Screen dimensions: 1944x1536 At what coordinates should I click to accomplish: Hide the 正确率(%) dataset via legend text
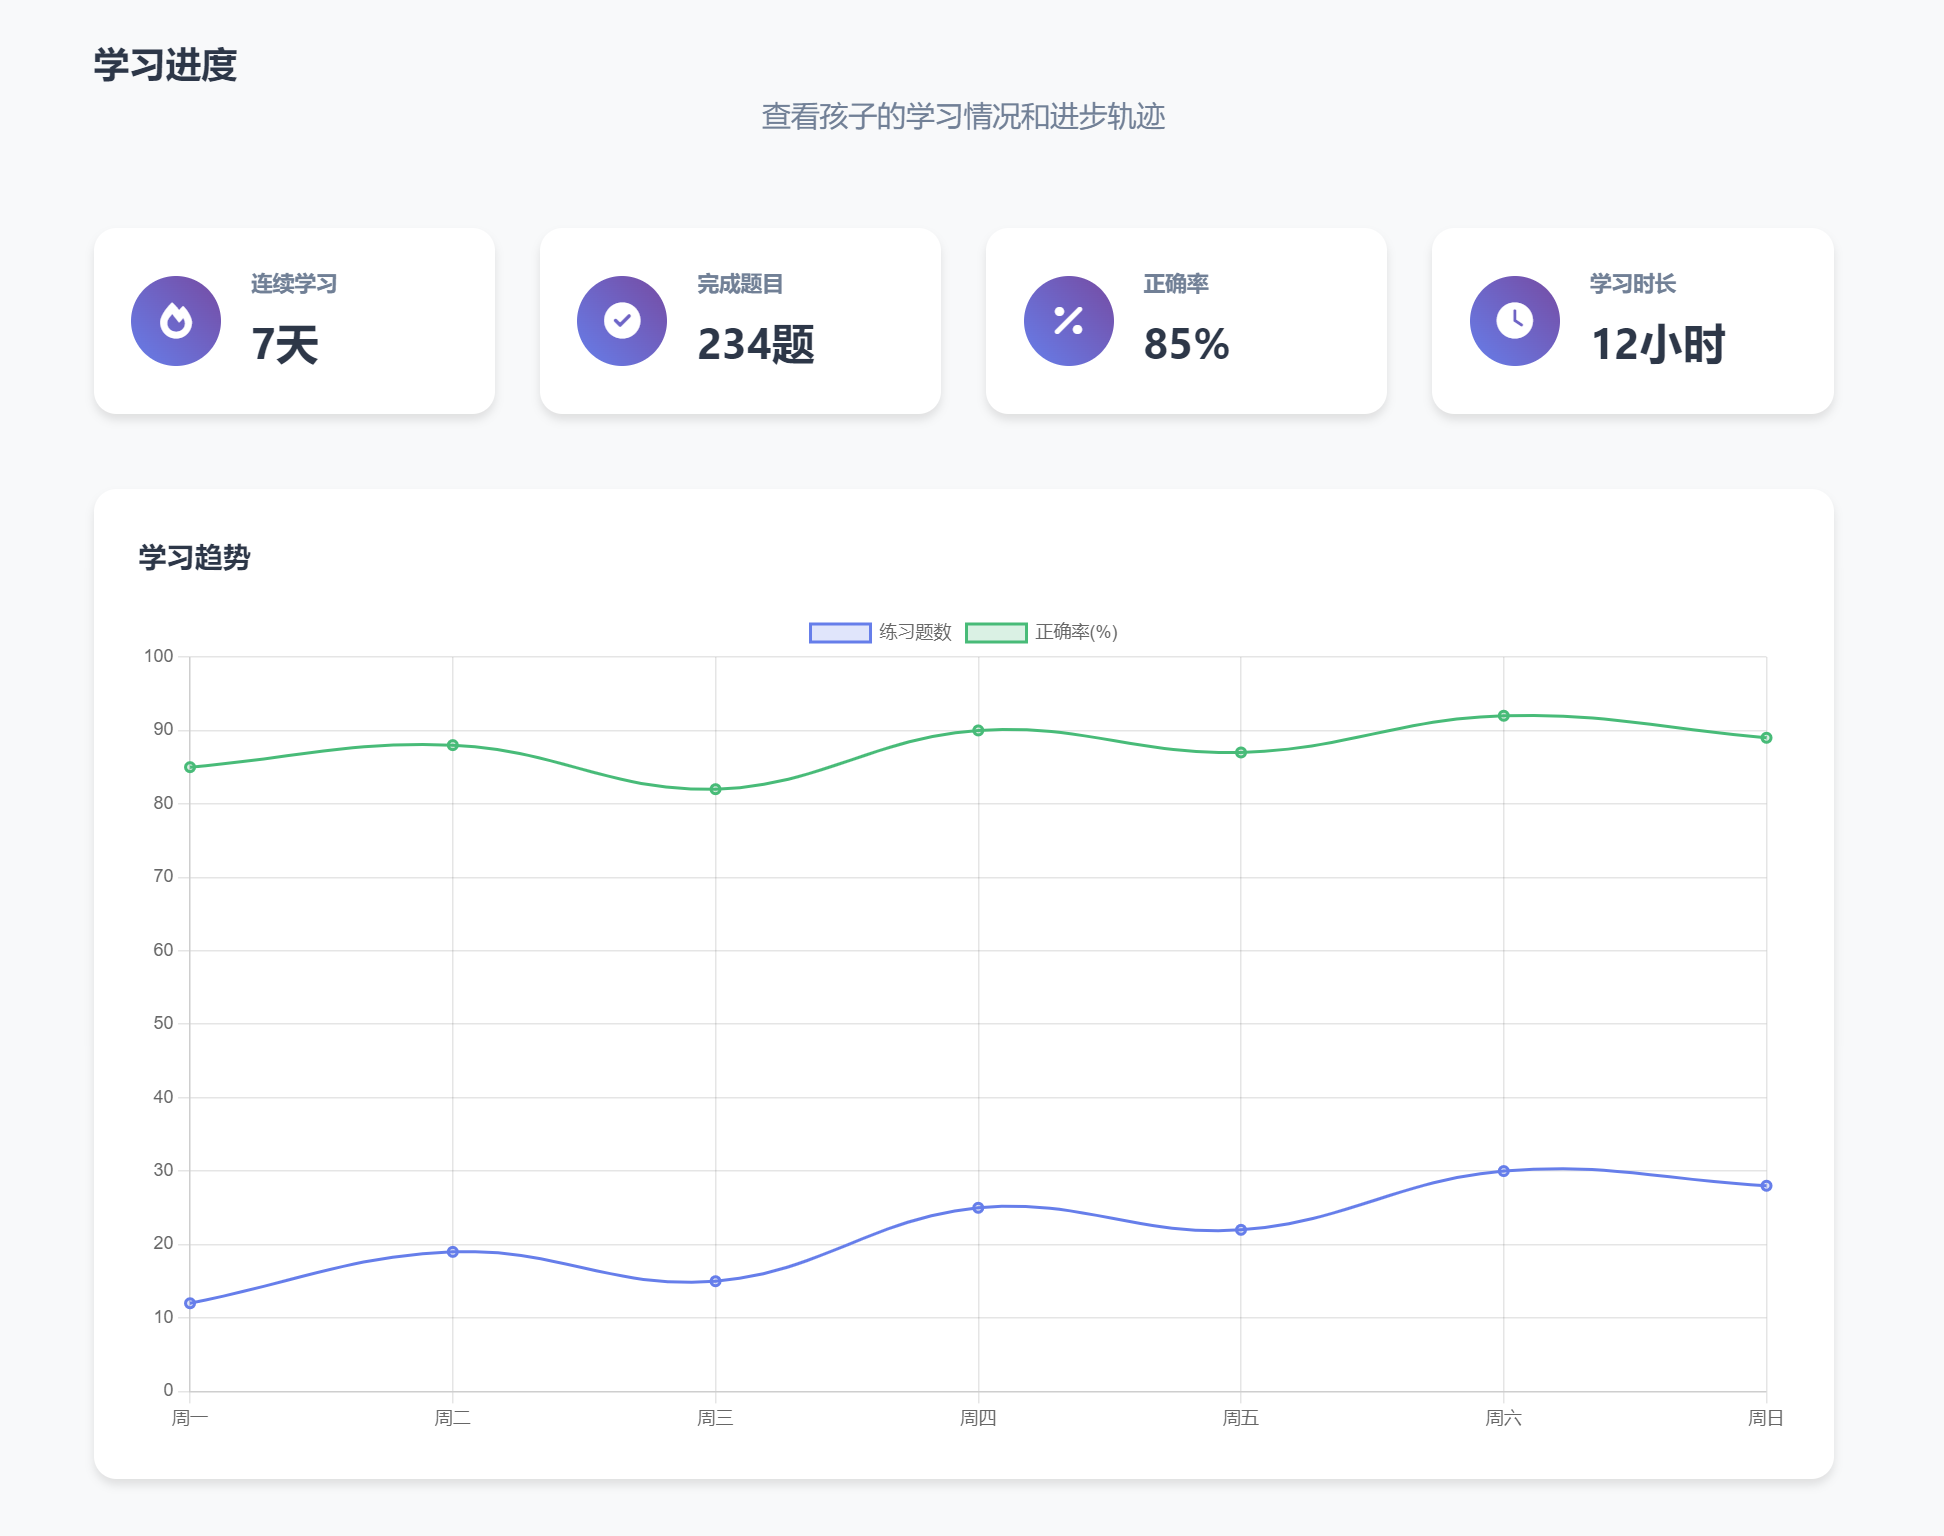1076,633
